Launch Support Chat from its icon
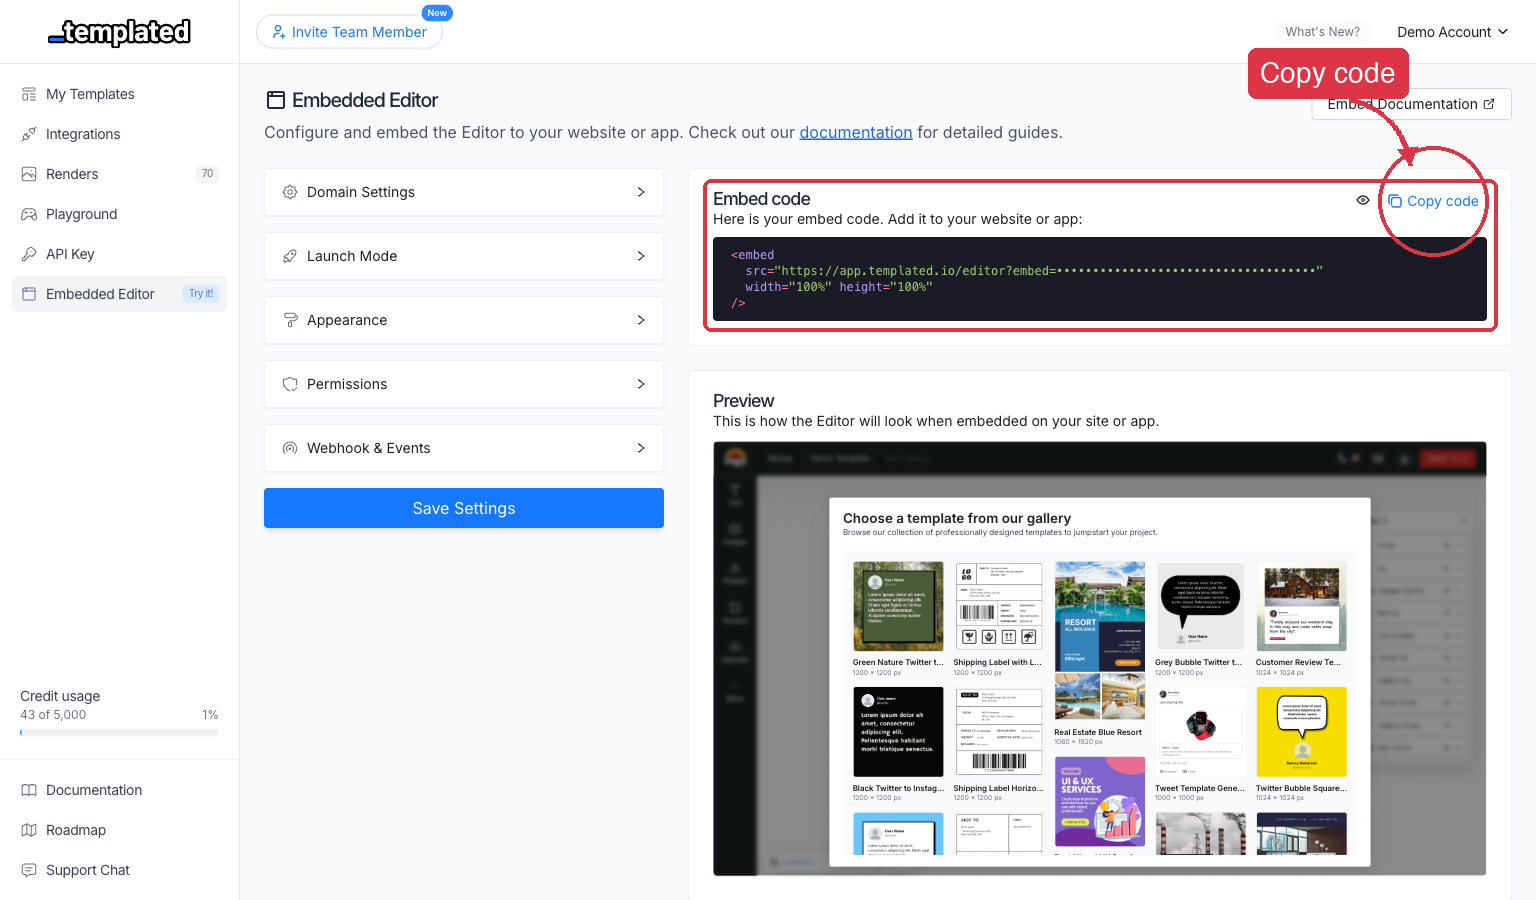Image resolution: width=1536 pixels, height=900 pixels. point(30,870)
